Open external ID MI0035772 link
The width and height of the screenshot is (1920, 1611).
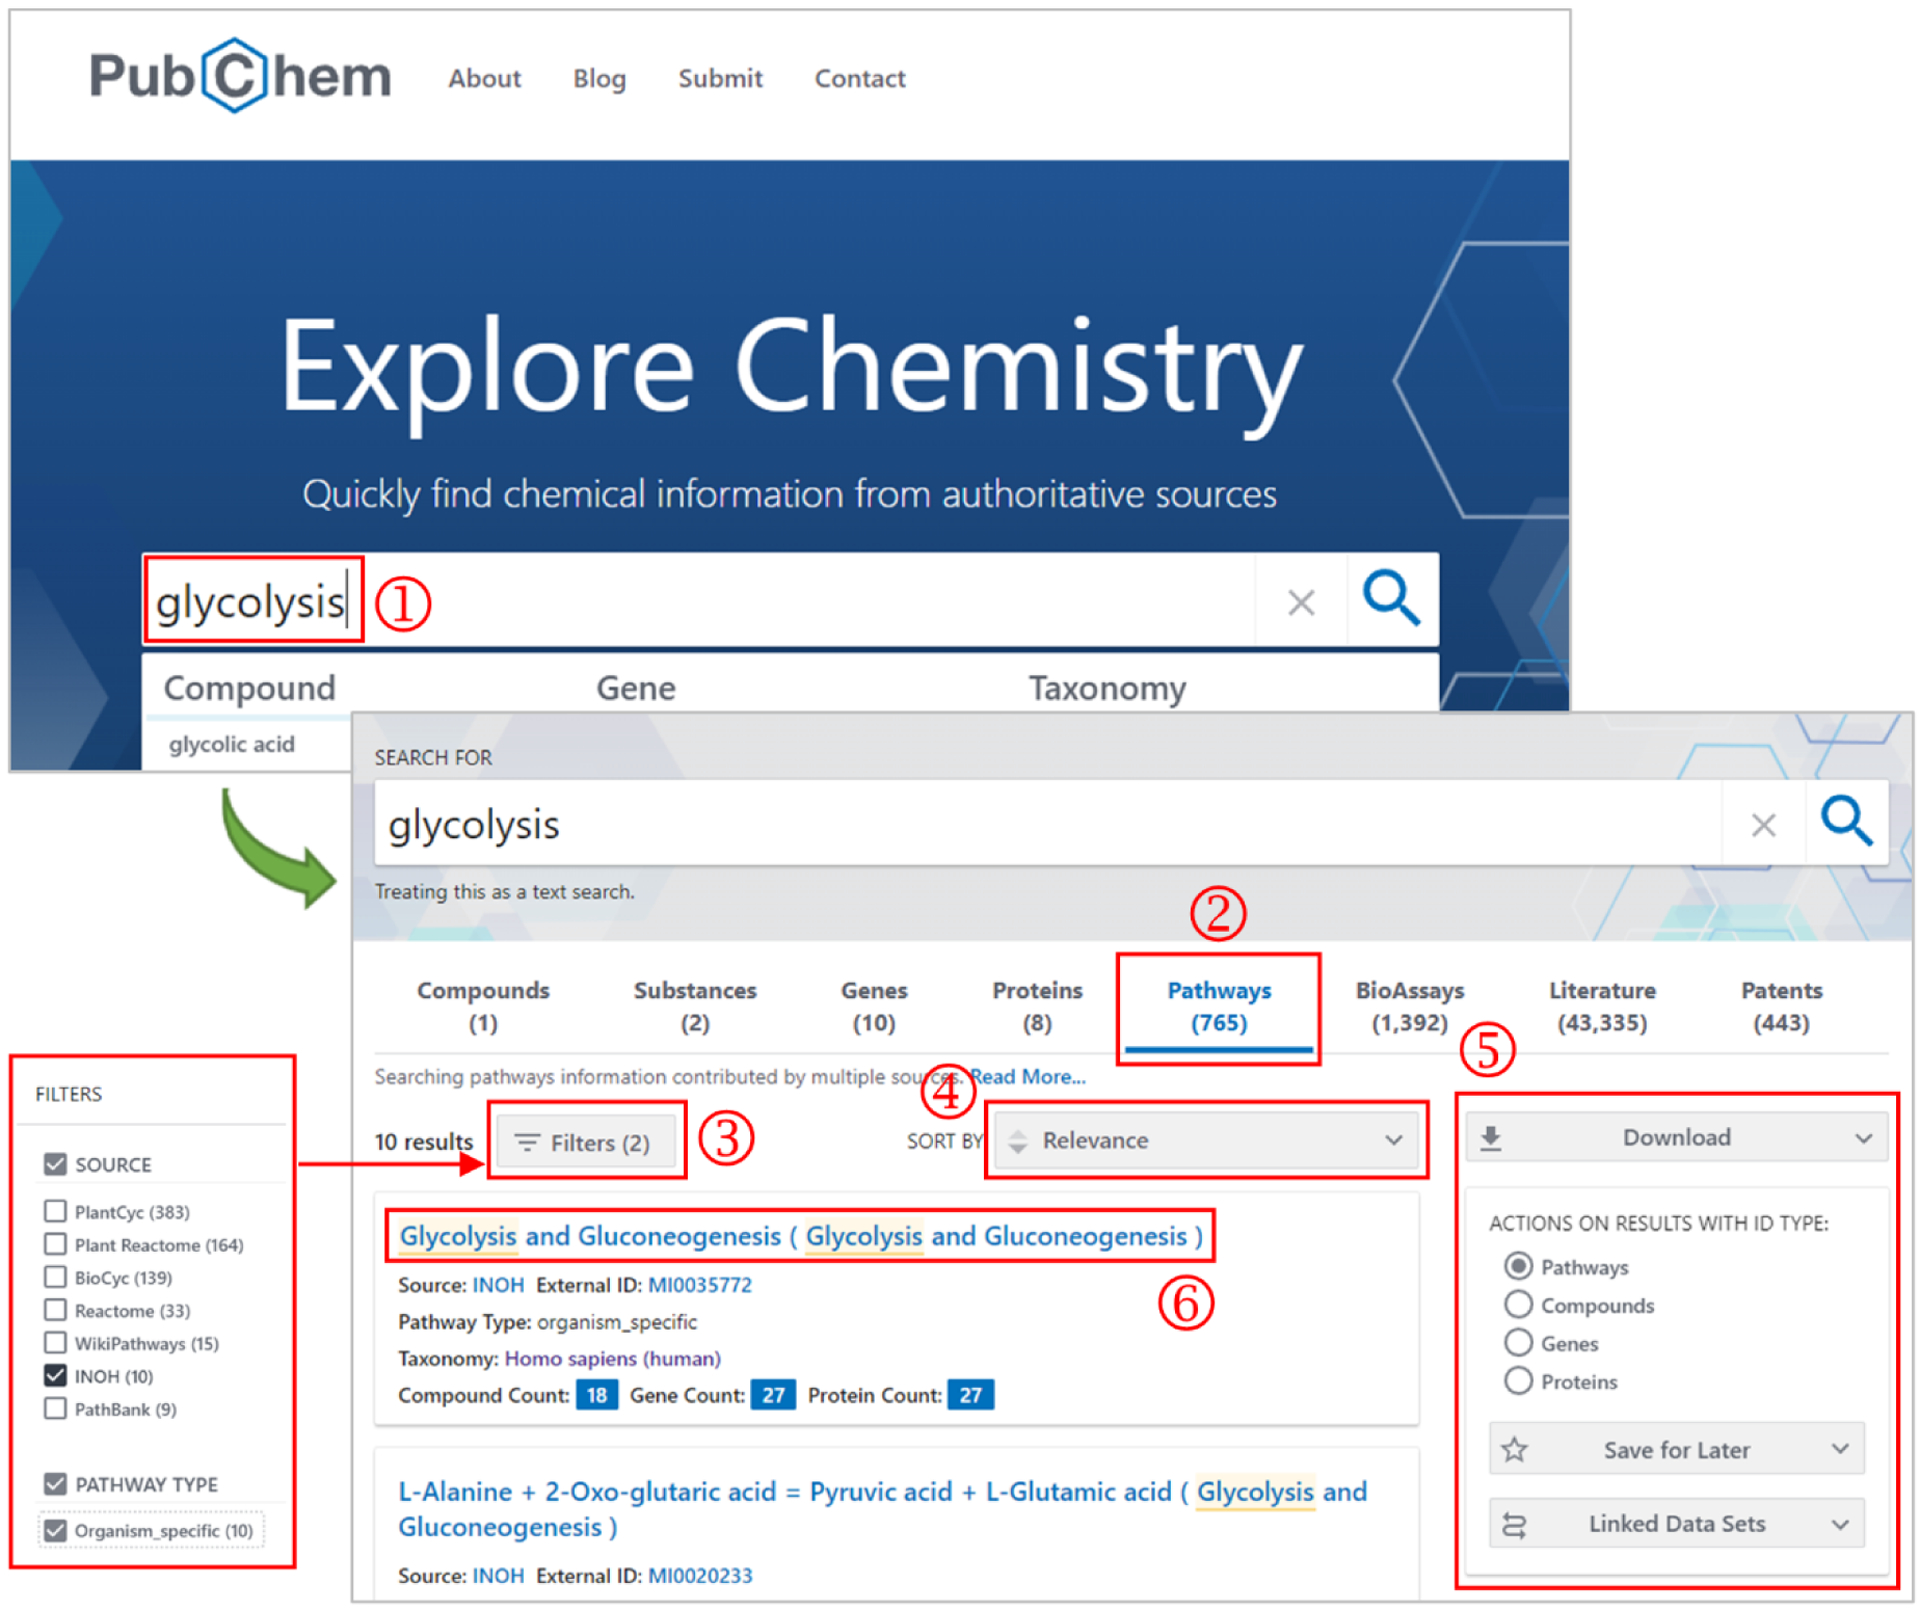700,1285
